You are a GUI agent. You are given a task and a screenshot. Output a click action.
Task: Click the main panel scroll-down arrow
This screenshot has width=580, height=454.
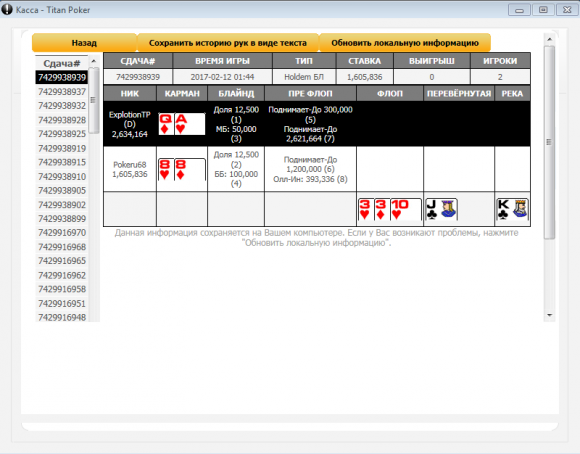point(549,315)
